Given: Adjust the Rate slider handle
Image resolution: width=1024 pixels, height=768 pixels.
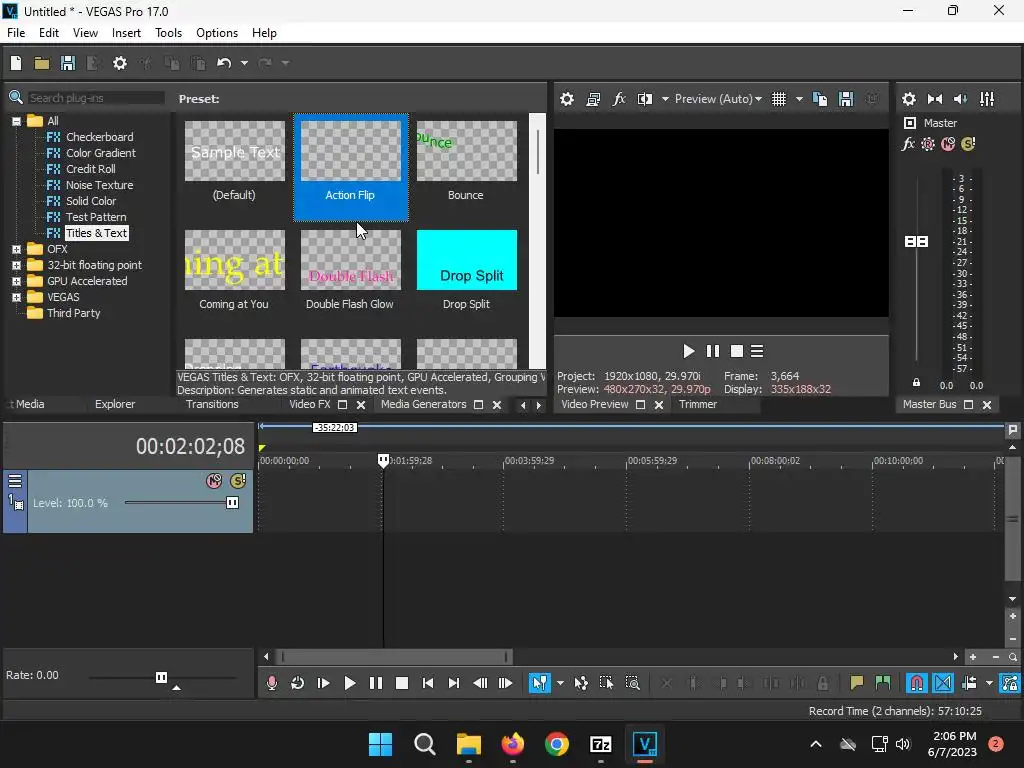Looking at the screenshot, I should pos(161,677).
